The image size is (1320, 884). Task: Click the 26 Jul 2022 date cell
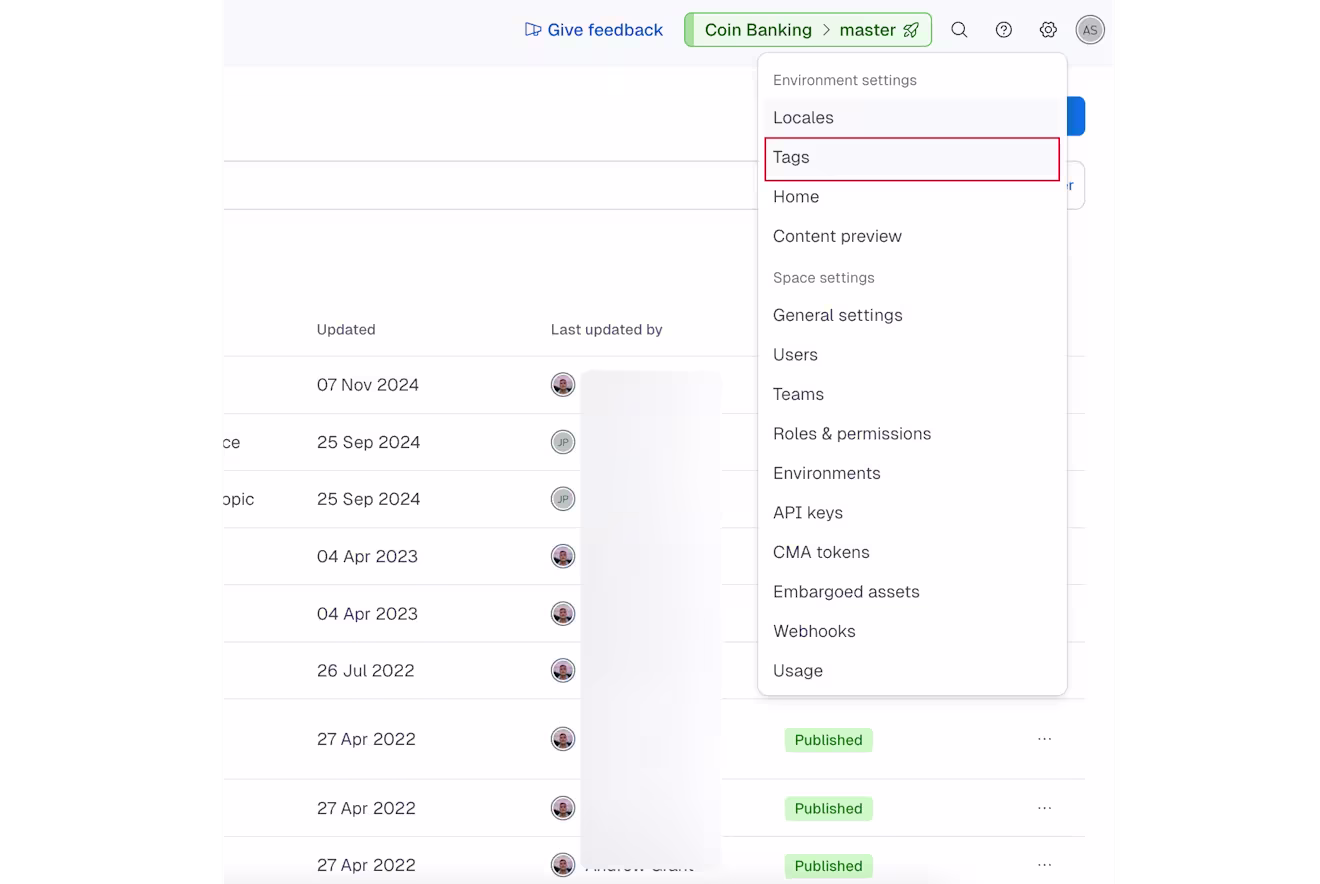[x=366, y=670]
